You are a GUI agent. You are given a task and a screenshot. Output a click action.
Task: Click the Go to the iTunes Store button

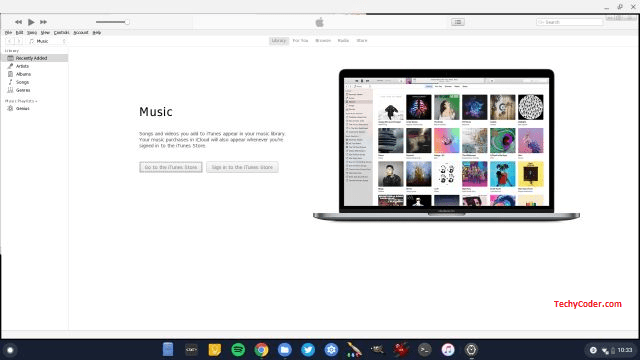click(x=171, y=167)
